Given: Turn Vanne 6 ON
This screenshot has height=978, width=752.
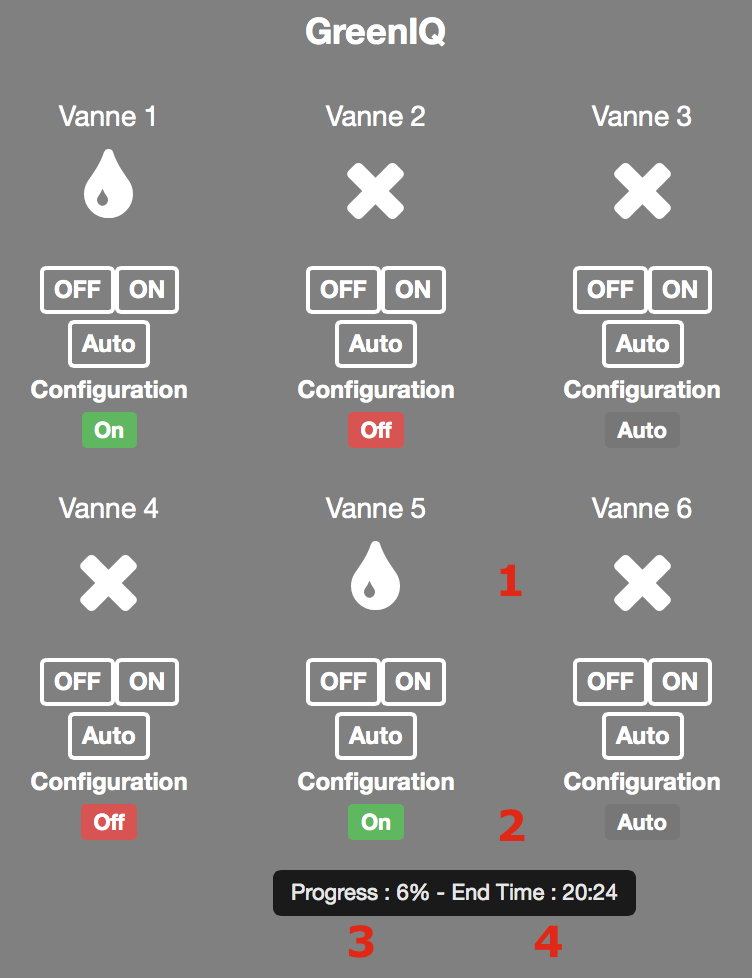Looking at the screenshot, I should coord(680,681).
